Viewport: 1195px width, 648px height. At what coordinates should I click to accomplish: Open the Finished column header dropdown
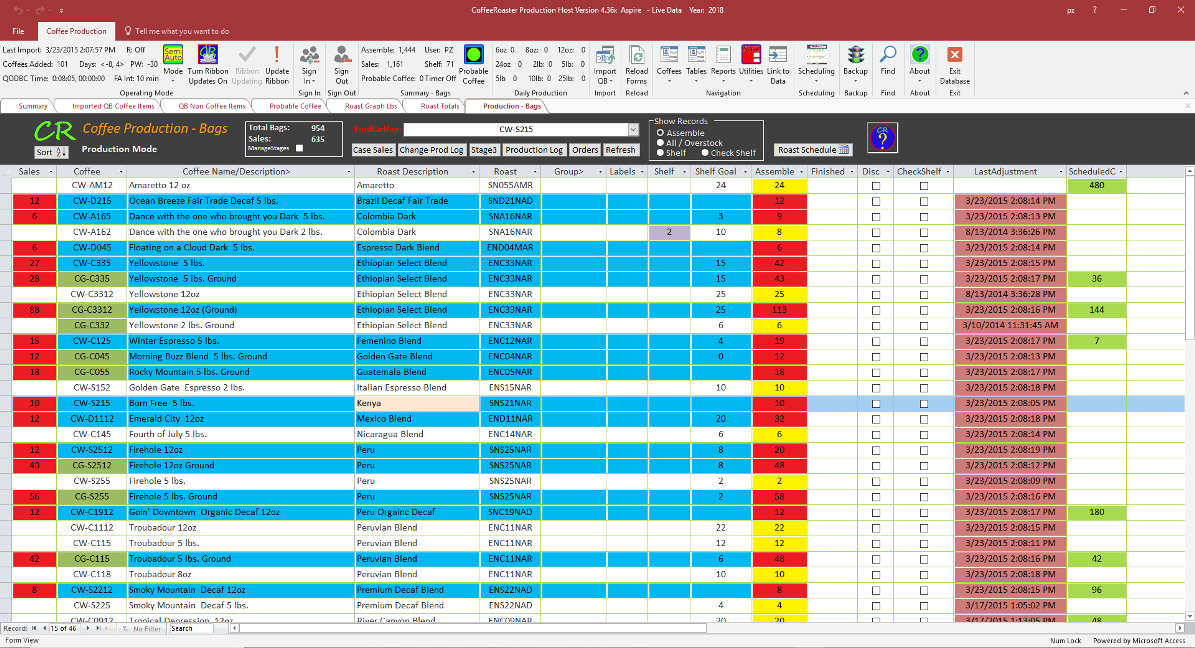(x=851, y=172)
